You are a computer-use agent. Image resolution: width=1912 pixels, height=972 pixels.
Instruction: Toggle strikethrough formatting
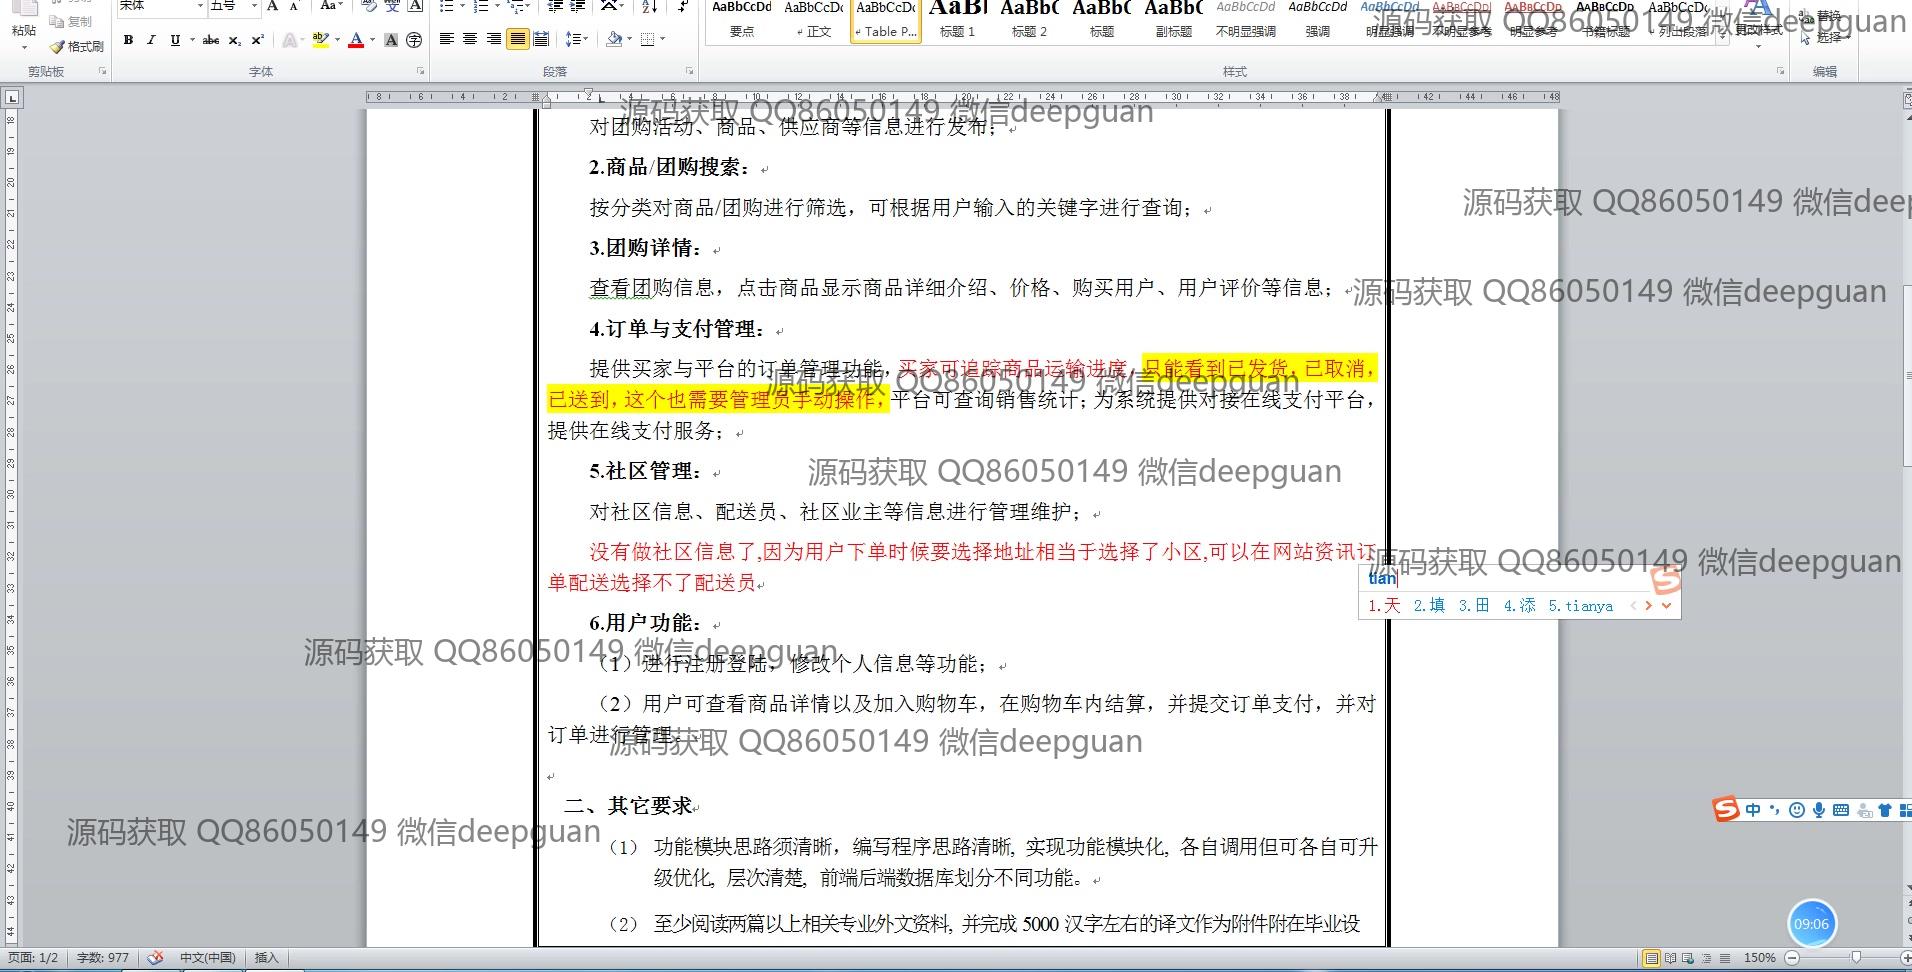tap(210, 40)
